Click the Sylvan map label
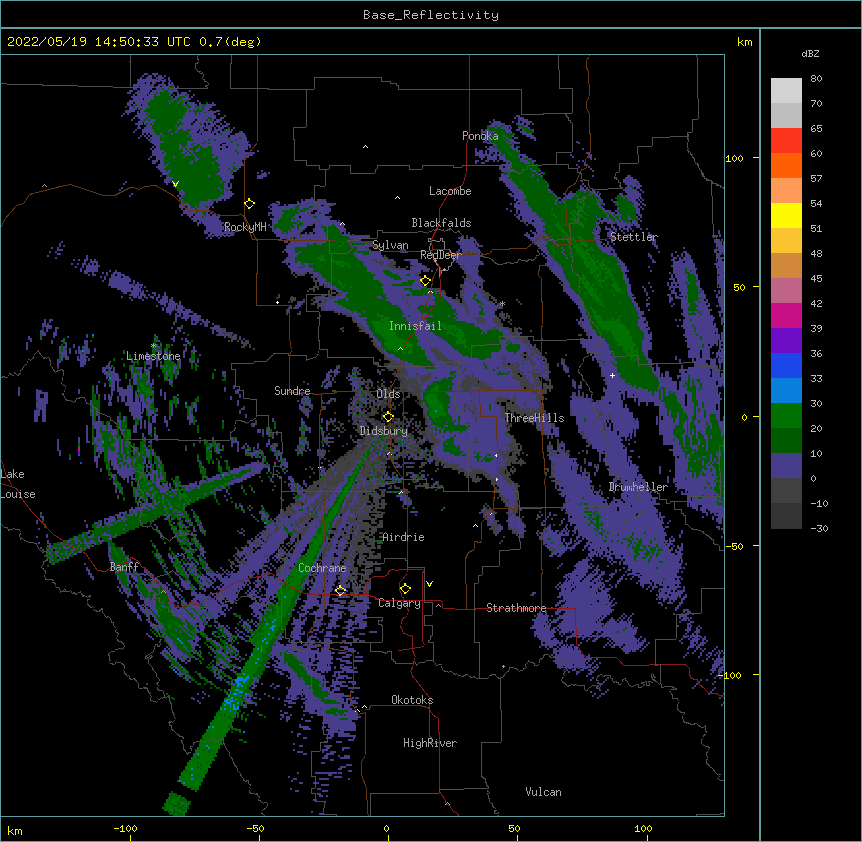 pos(390,245)
